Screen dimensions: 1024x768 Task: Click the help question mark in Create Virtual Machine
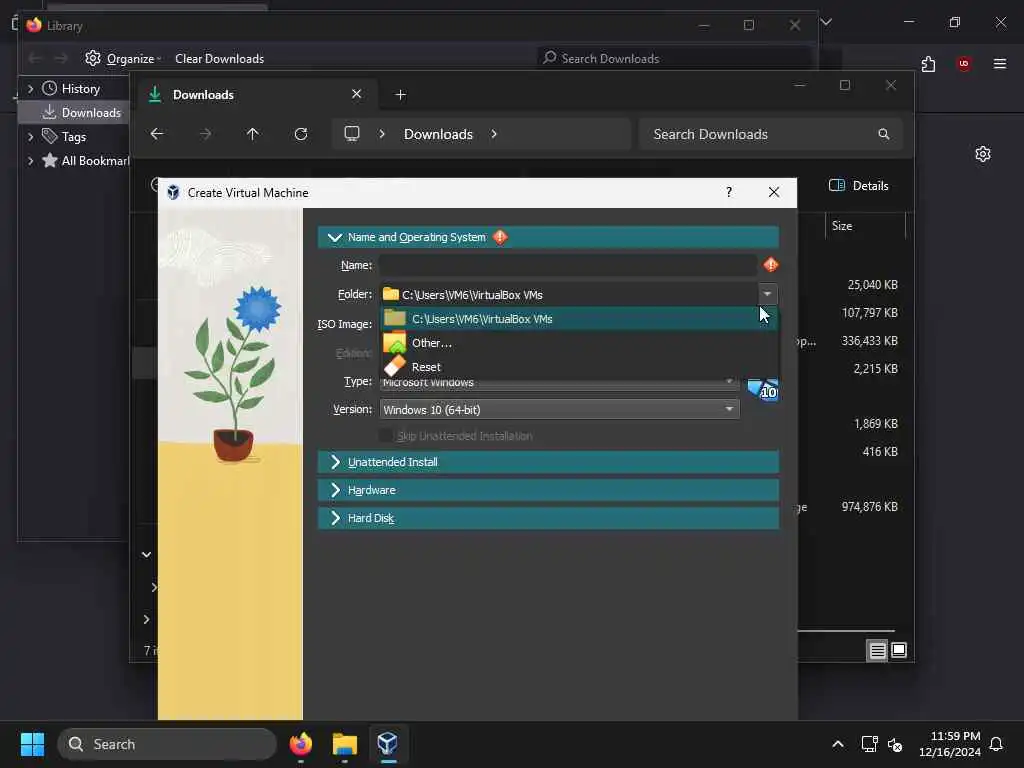(x=729, y=192)
